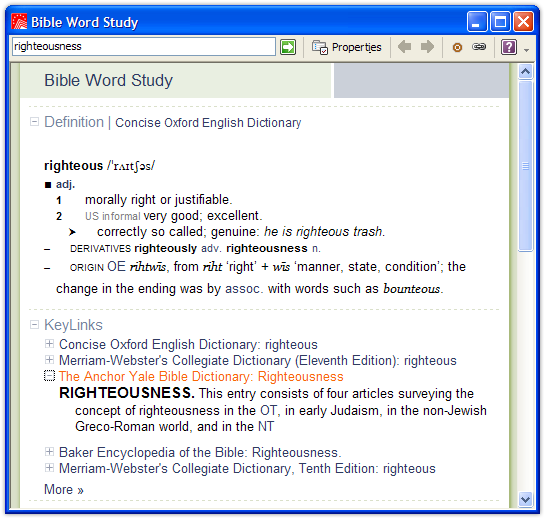The width and height of the screenshot is (545, 519).
Task: Open the Definition section heading link
Action: (x=74, y=122)
